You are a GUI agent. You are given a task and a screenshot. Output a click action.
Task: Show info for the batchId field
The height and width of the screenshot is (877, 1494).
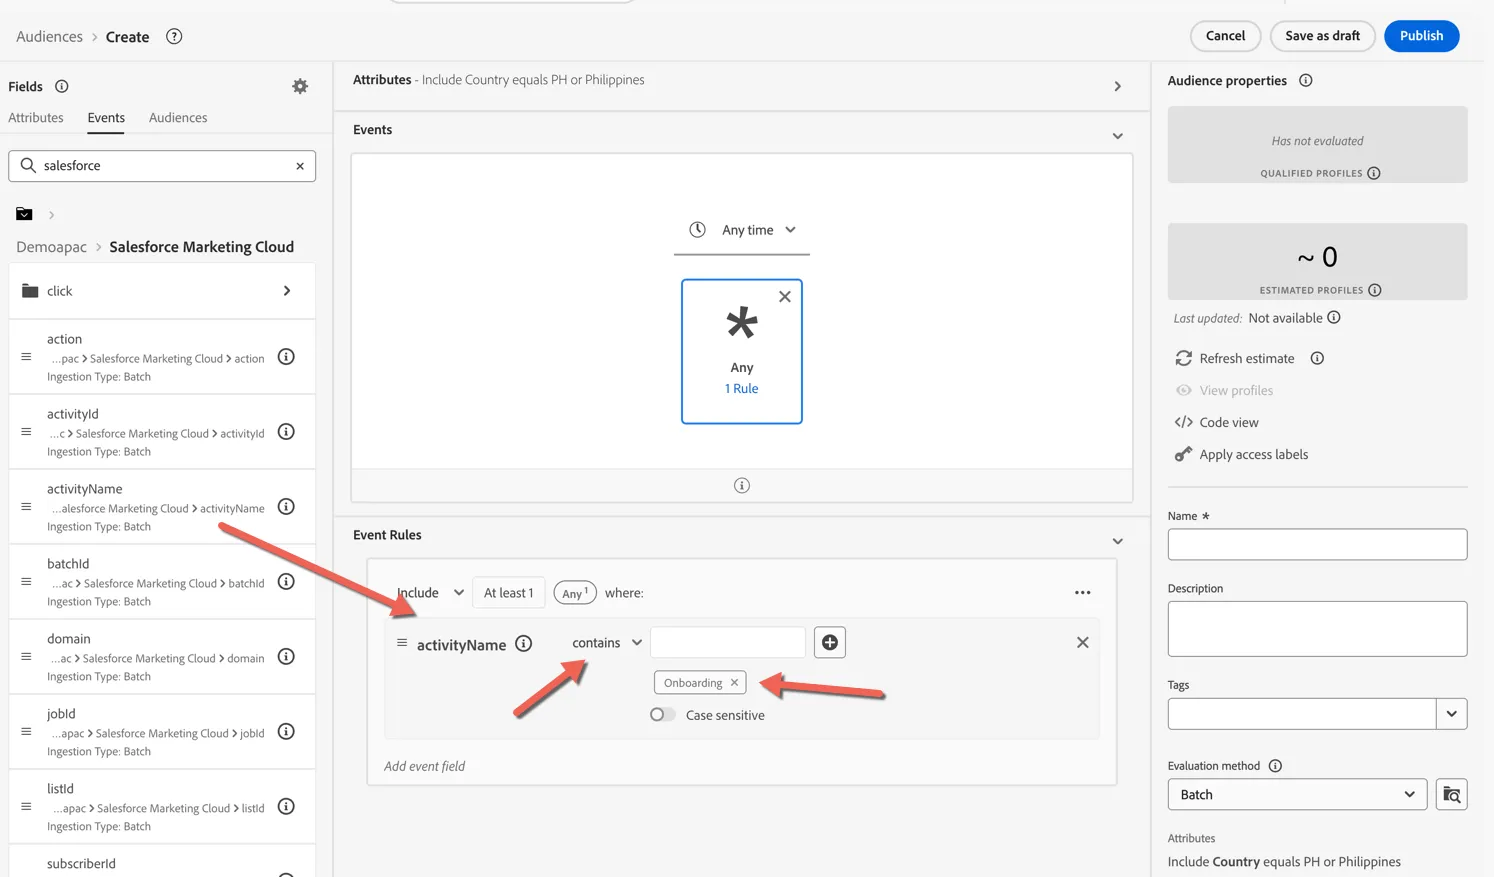[x=286, y=582]
